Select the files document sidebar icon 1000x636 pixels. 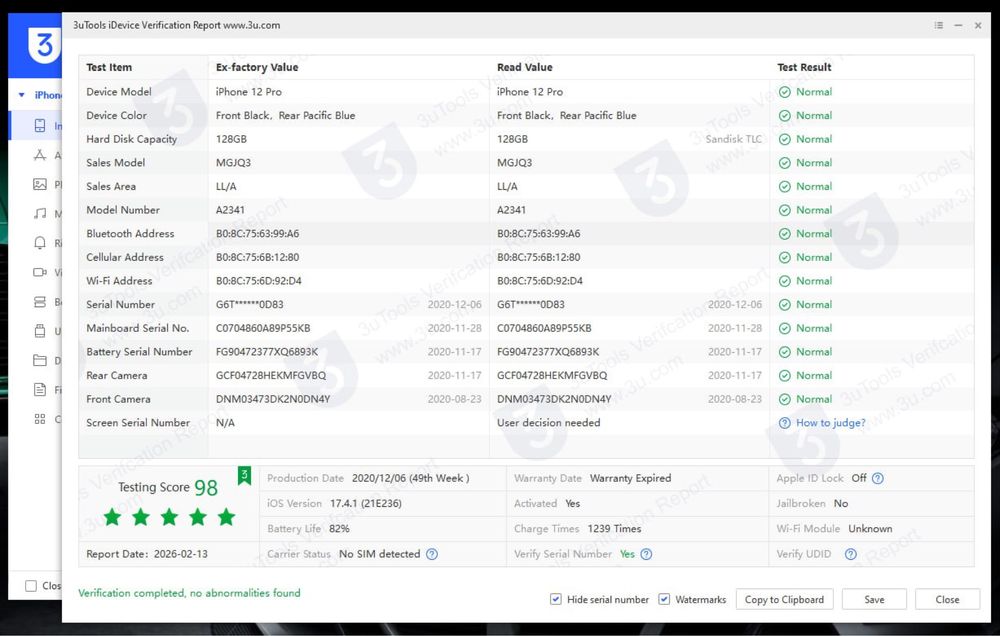(x=40, y=390)
